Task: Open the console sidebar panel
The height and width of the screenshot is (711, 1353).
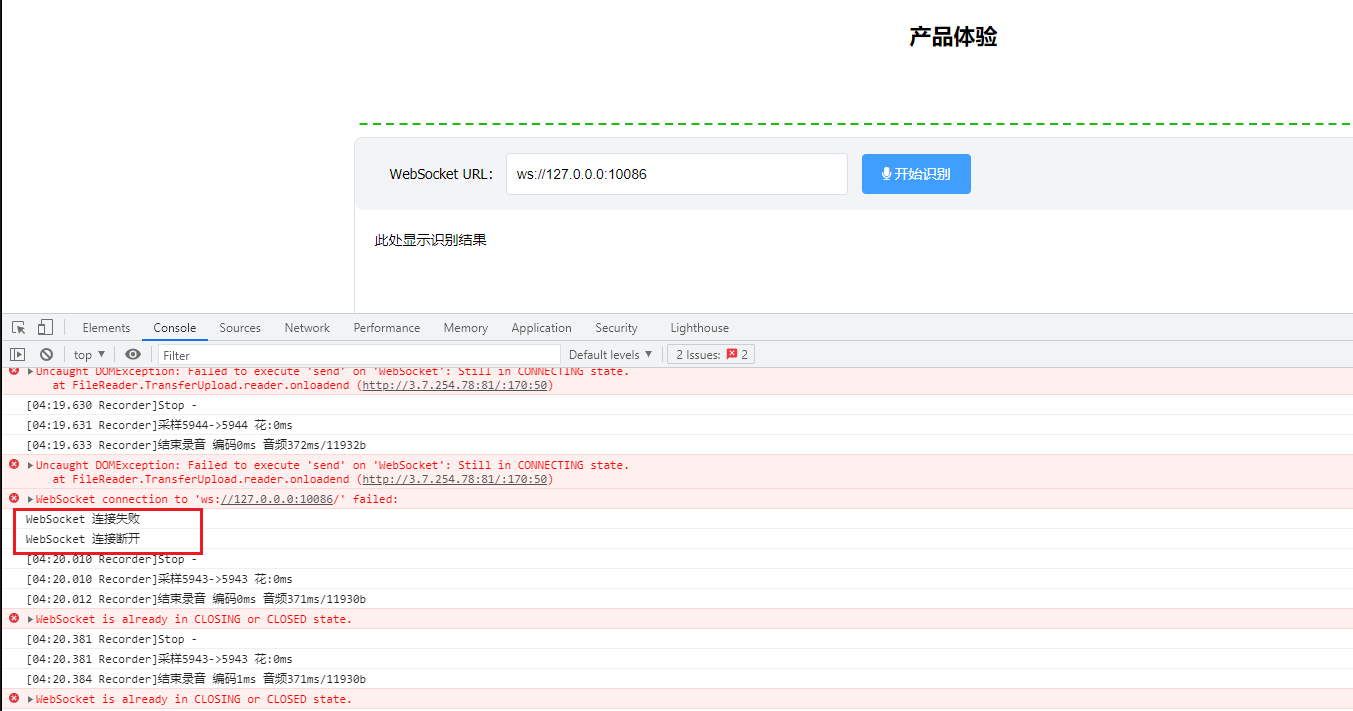Action: point(17,354)
